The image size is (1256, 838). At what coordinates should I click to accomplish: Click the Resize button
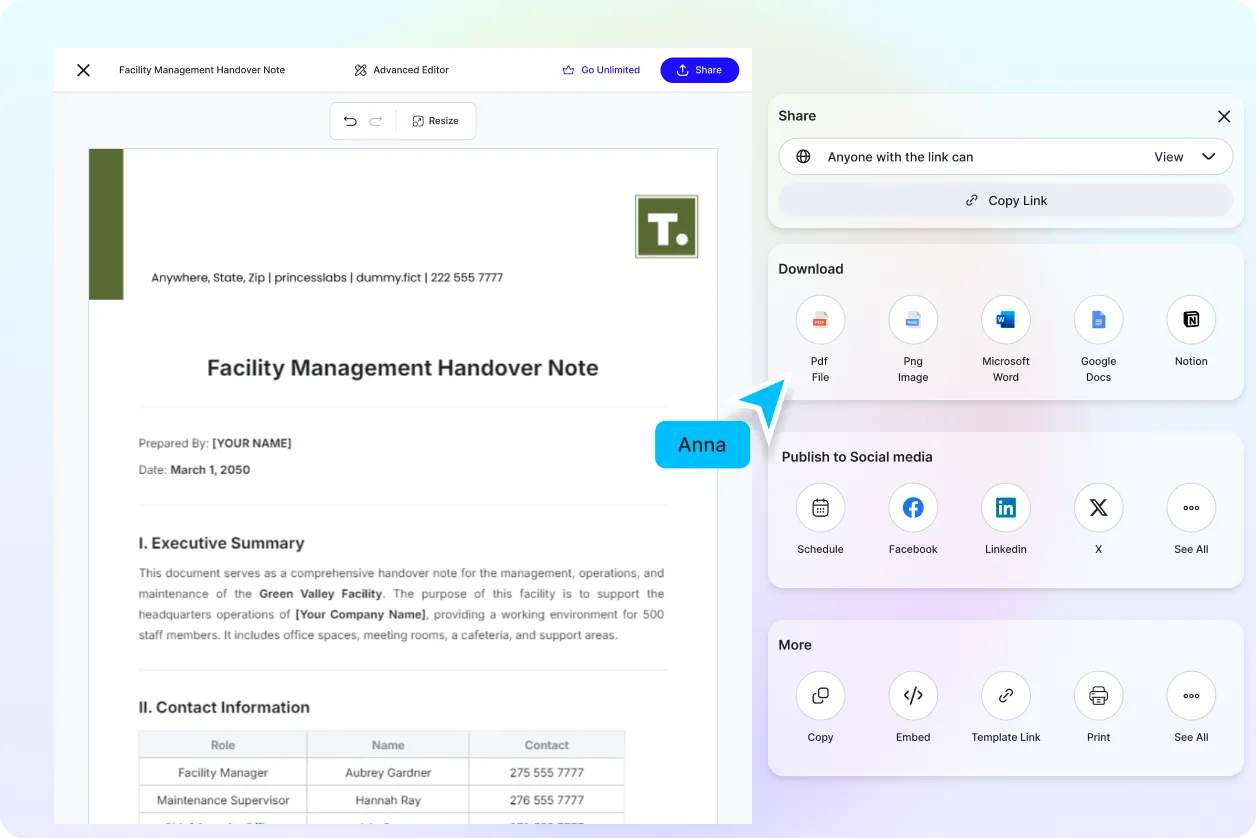point(435,121)
